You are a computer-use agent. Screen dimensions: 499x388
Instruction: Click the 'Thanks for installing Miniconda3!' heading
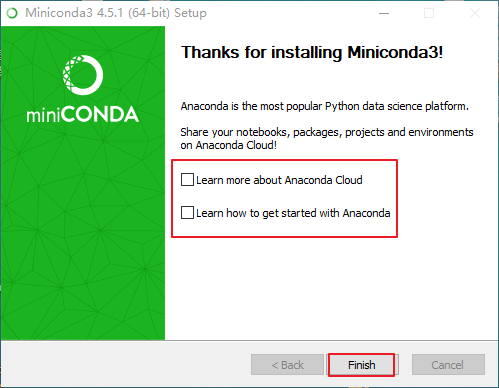[312, 52]
